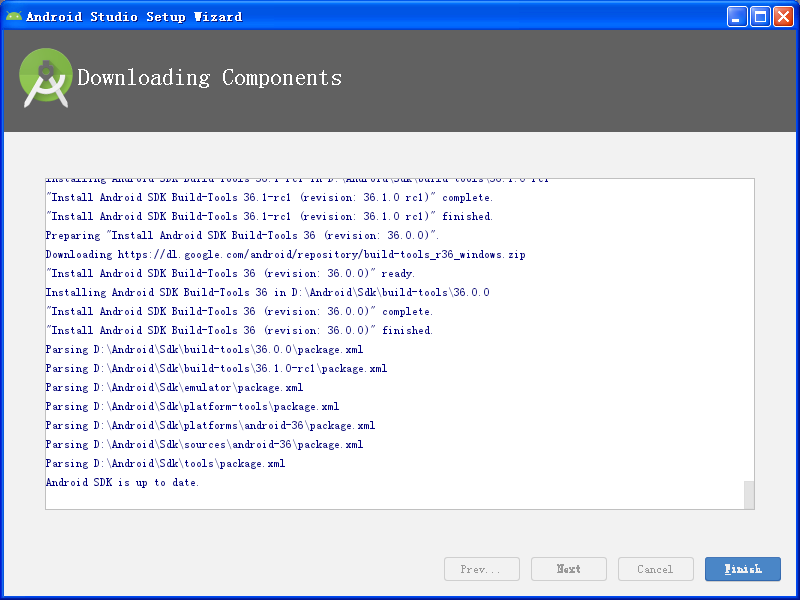800x600 pixels.
Task: Click the log scrollbar thumb
Action: coord(748,494)
